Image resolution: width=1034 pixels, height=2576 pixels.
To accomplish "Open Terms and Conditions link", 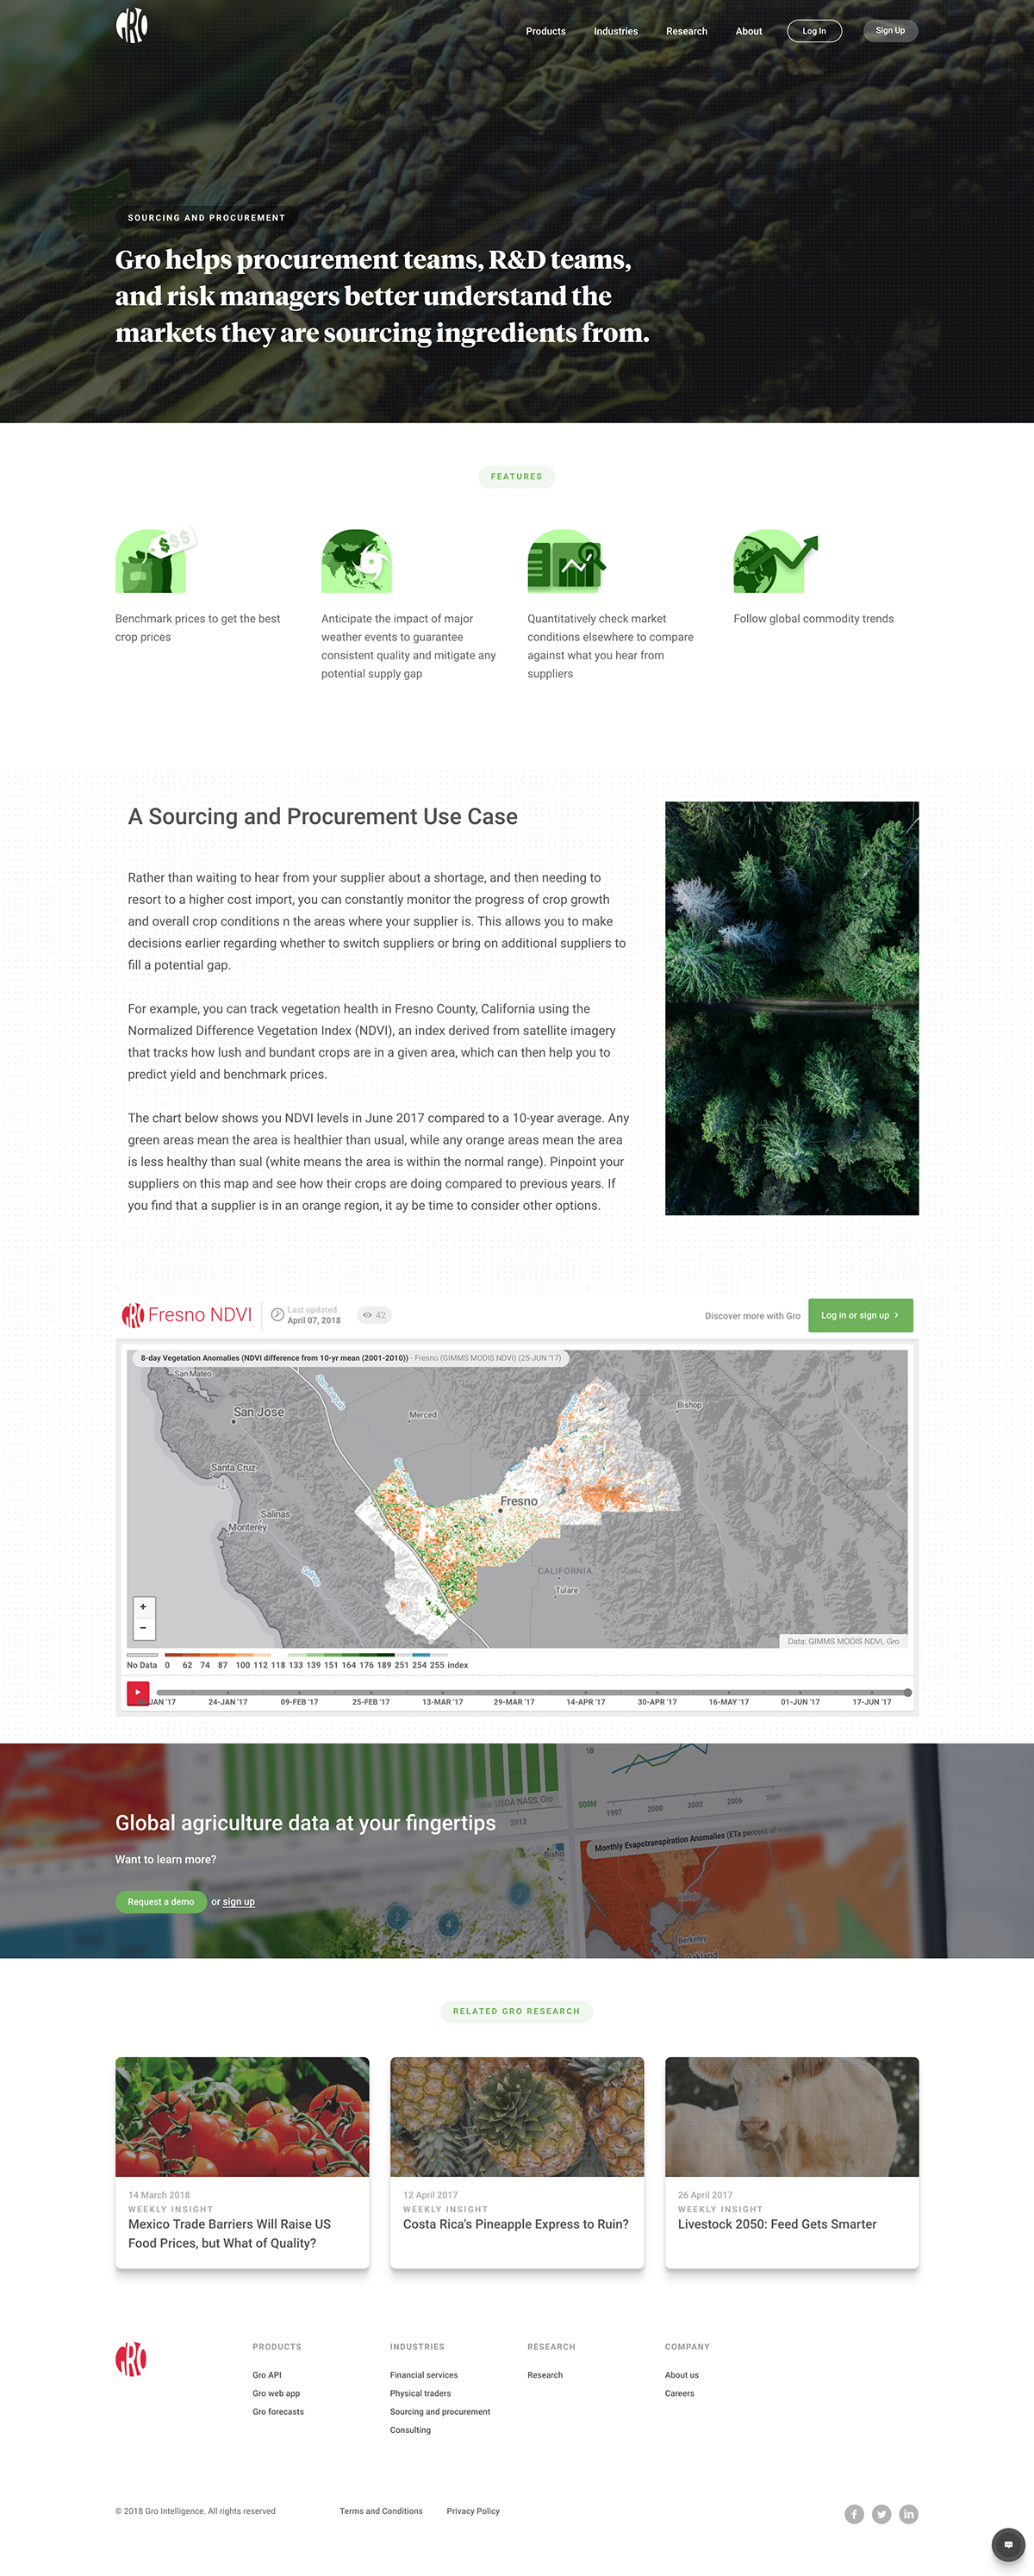I will coord(381,2511).
